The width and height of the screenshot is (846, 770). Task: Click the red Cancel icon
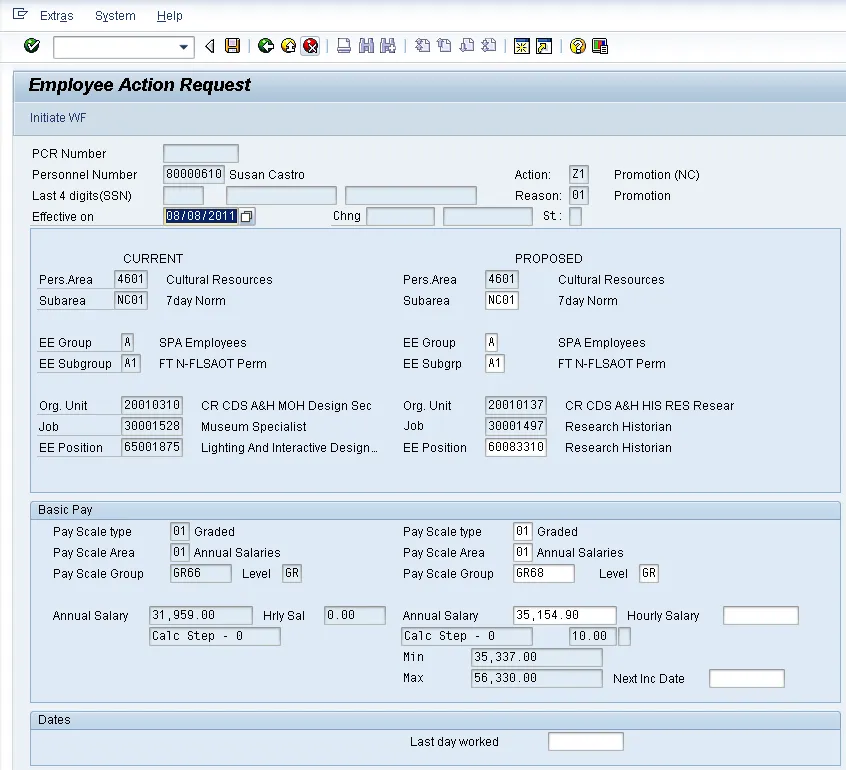(x=311, y=46)
